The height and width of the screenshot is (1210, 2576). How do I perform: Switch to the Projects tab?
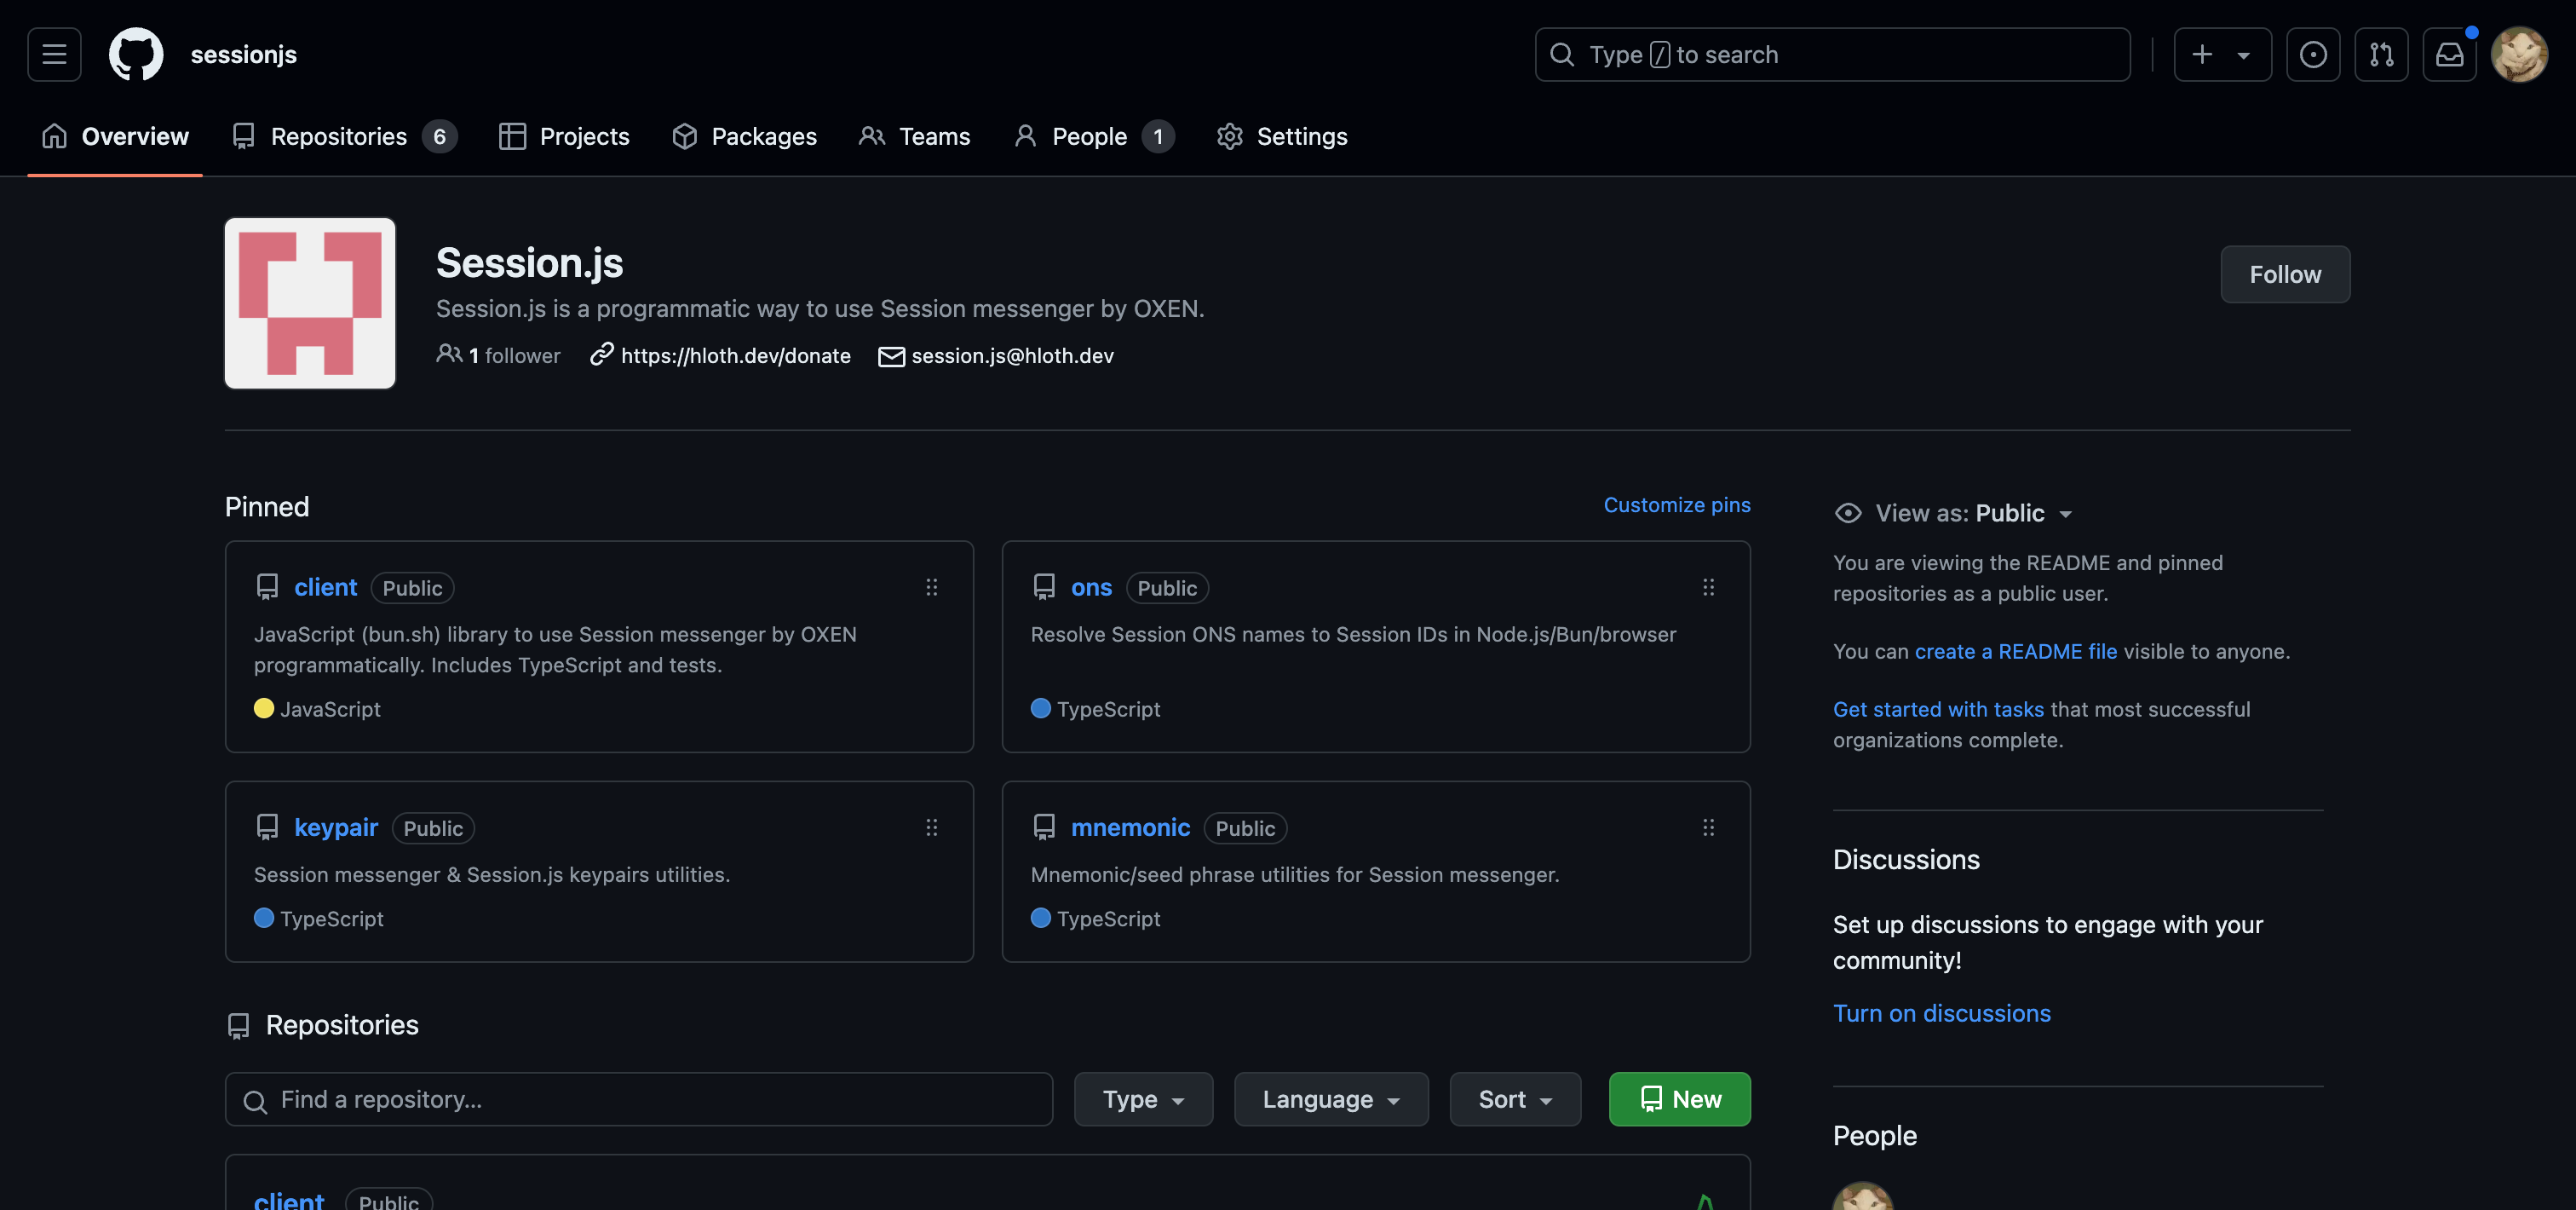pos(564,136)
